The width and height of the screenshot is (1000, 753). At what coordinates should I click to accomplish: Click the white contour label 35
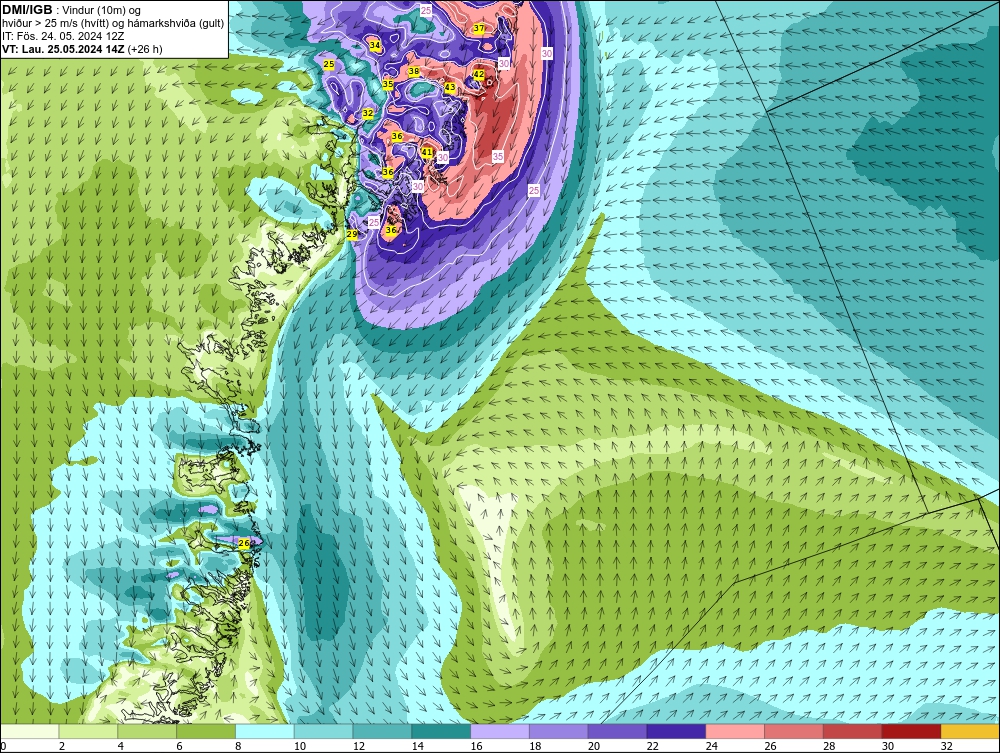[x=497, y=156]
